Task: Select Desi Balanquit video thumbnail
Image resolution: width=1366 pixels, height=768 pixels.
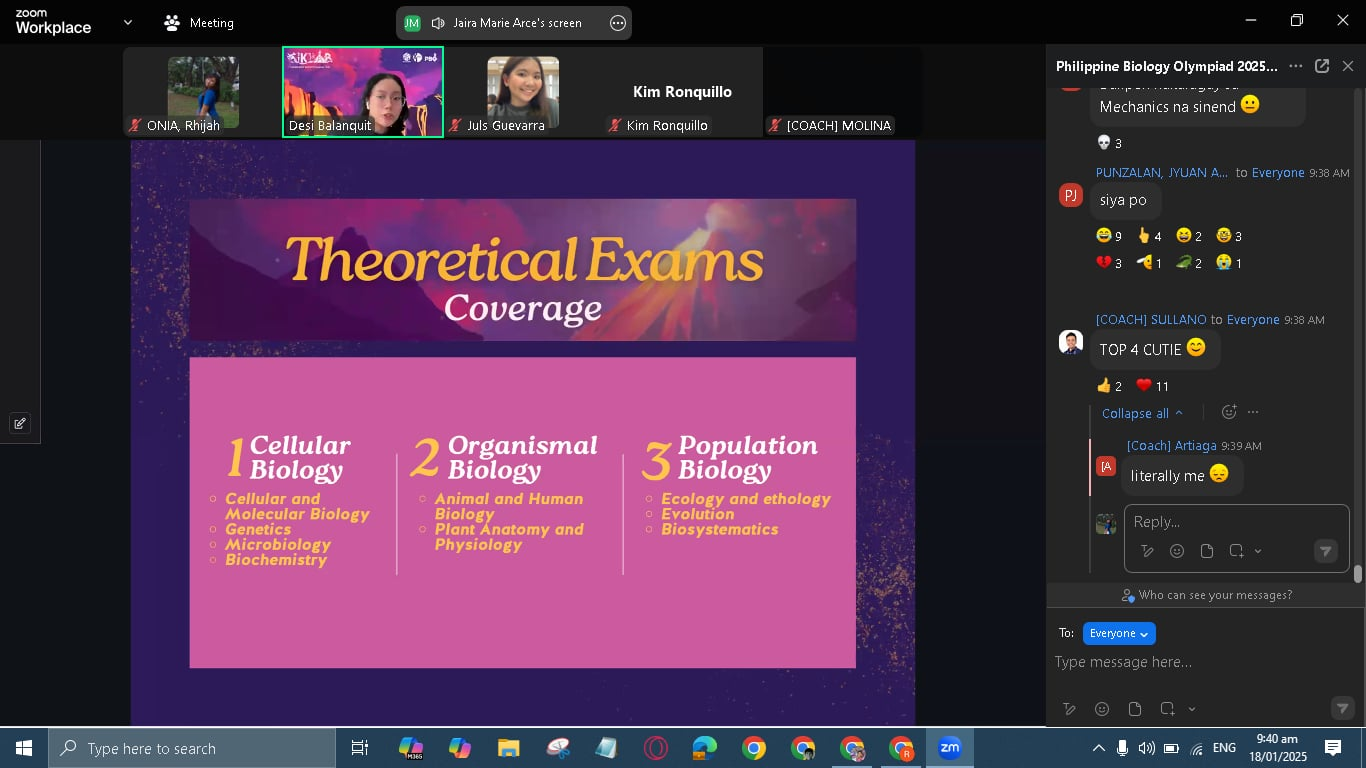Action: (x=363, y=91)
